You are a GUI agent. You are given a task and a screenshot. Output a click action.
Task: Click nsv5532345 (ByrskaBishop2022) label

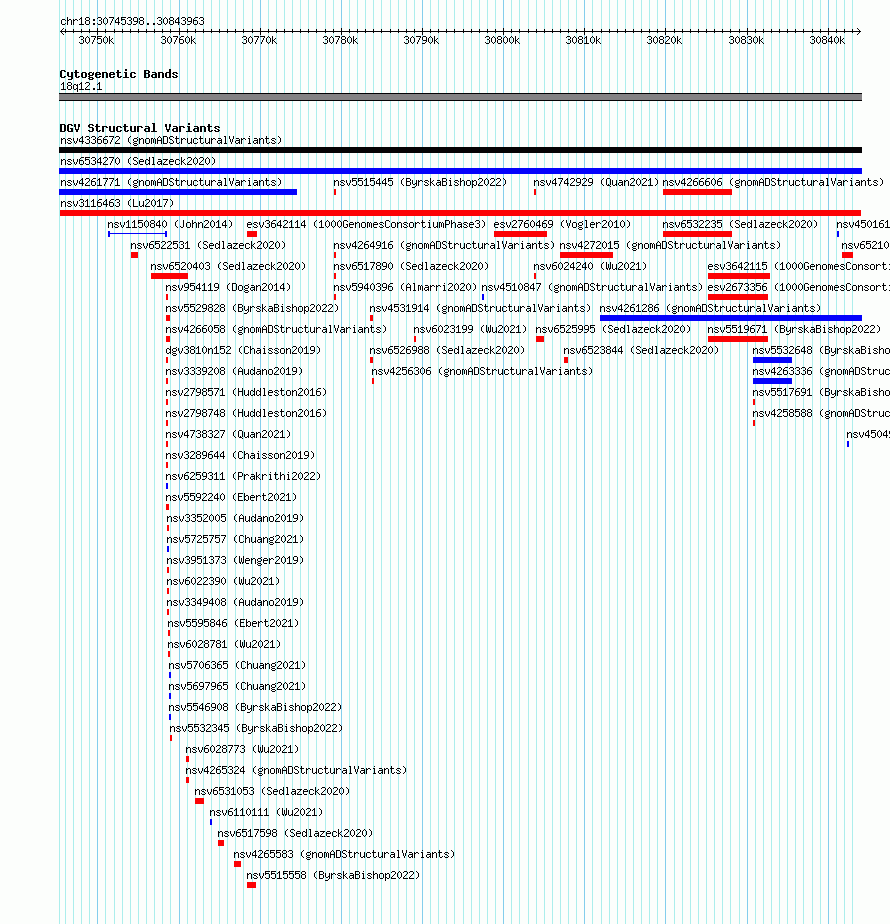click(x=256, y=729)
